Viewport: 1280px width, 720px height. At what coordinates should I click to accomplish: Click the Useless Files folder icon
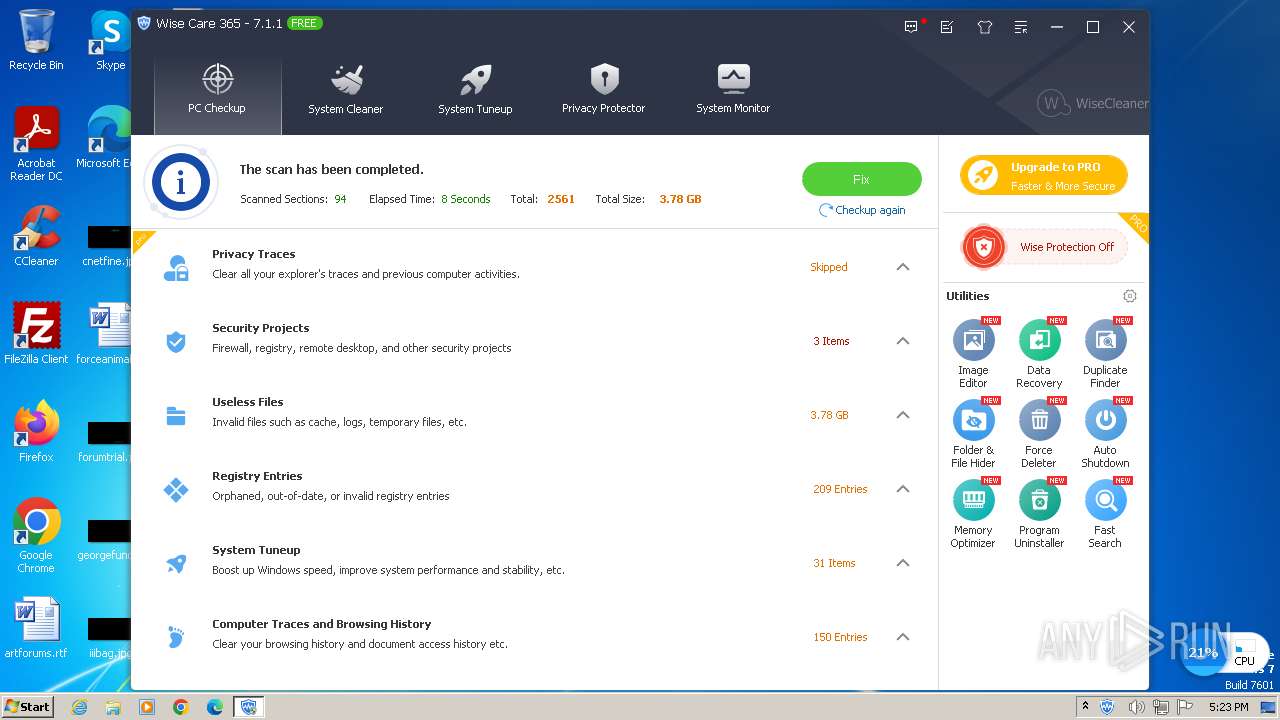coord(176,416)
